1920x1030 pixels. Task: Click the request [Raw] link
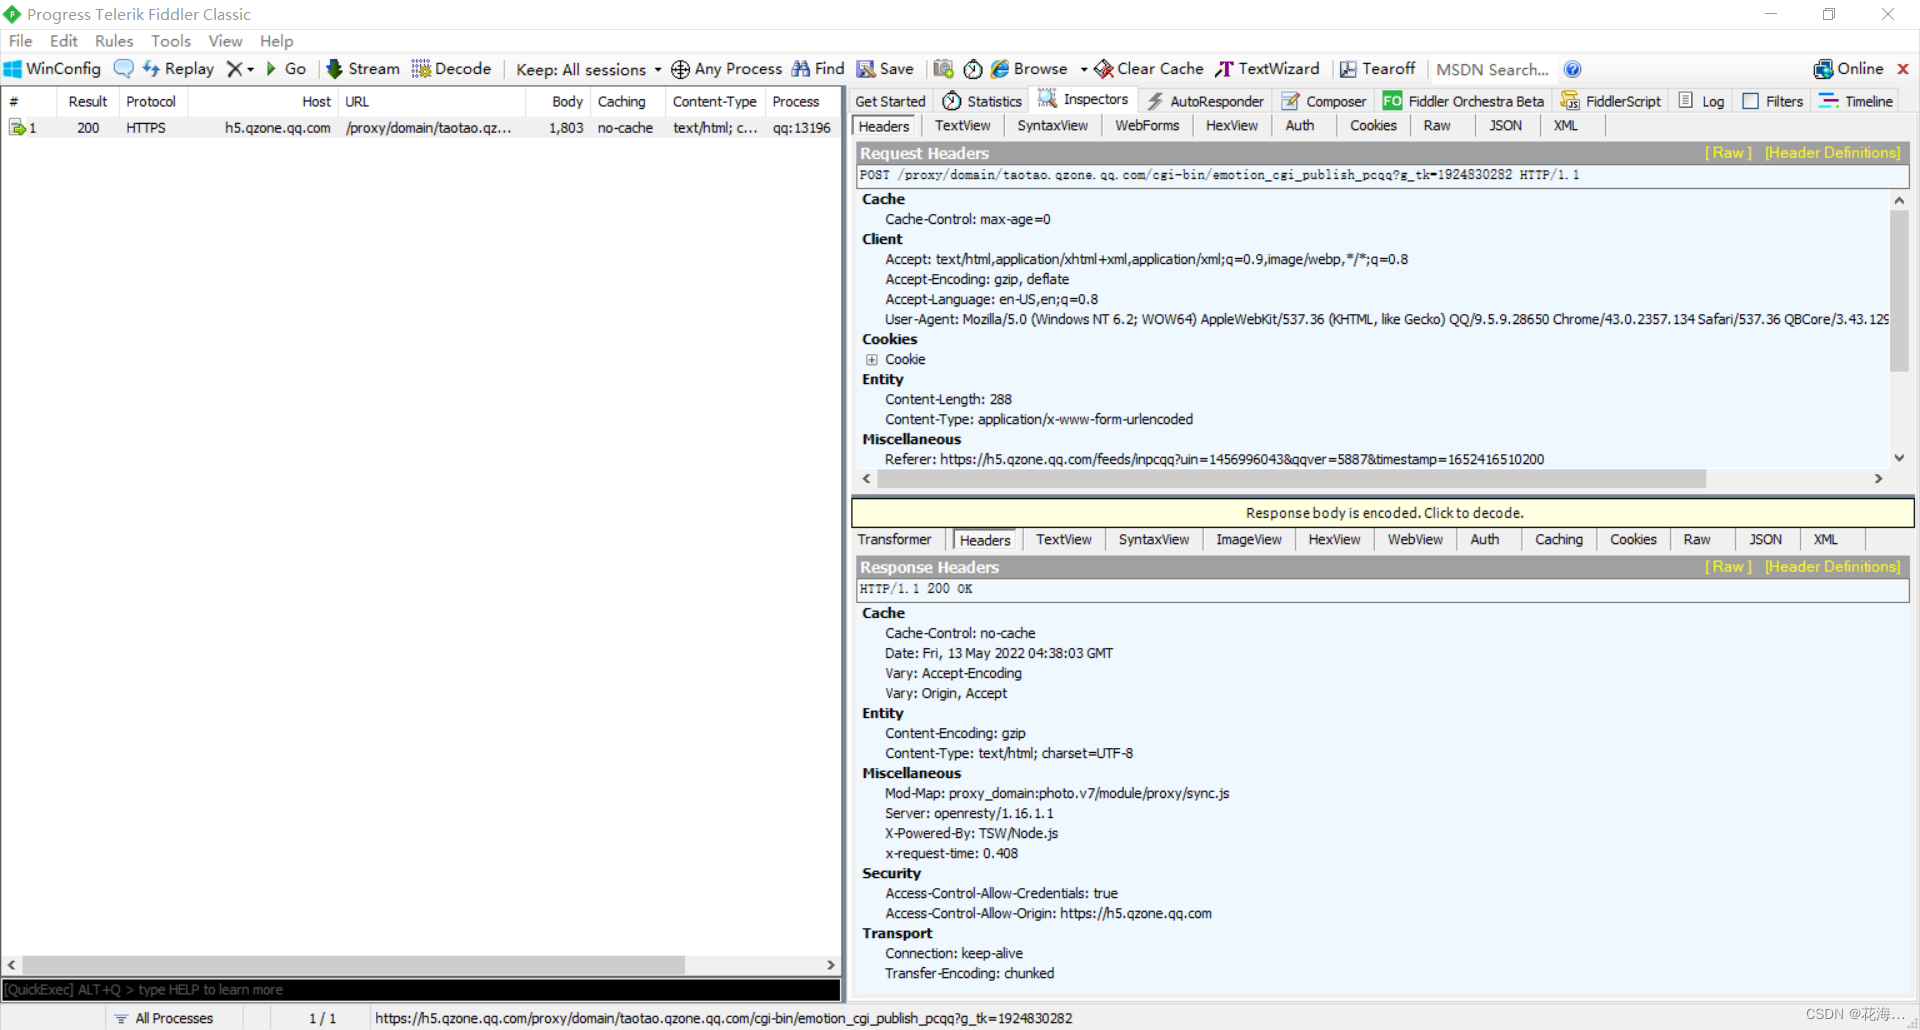click(x=1728, y=153)
